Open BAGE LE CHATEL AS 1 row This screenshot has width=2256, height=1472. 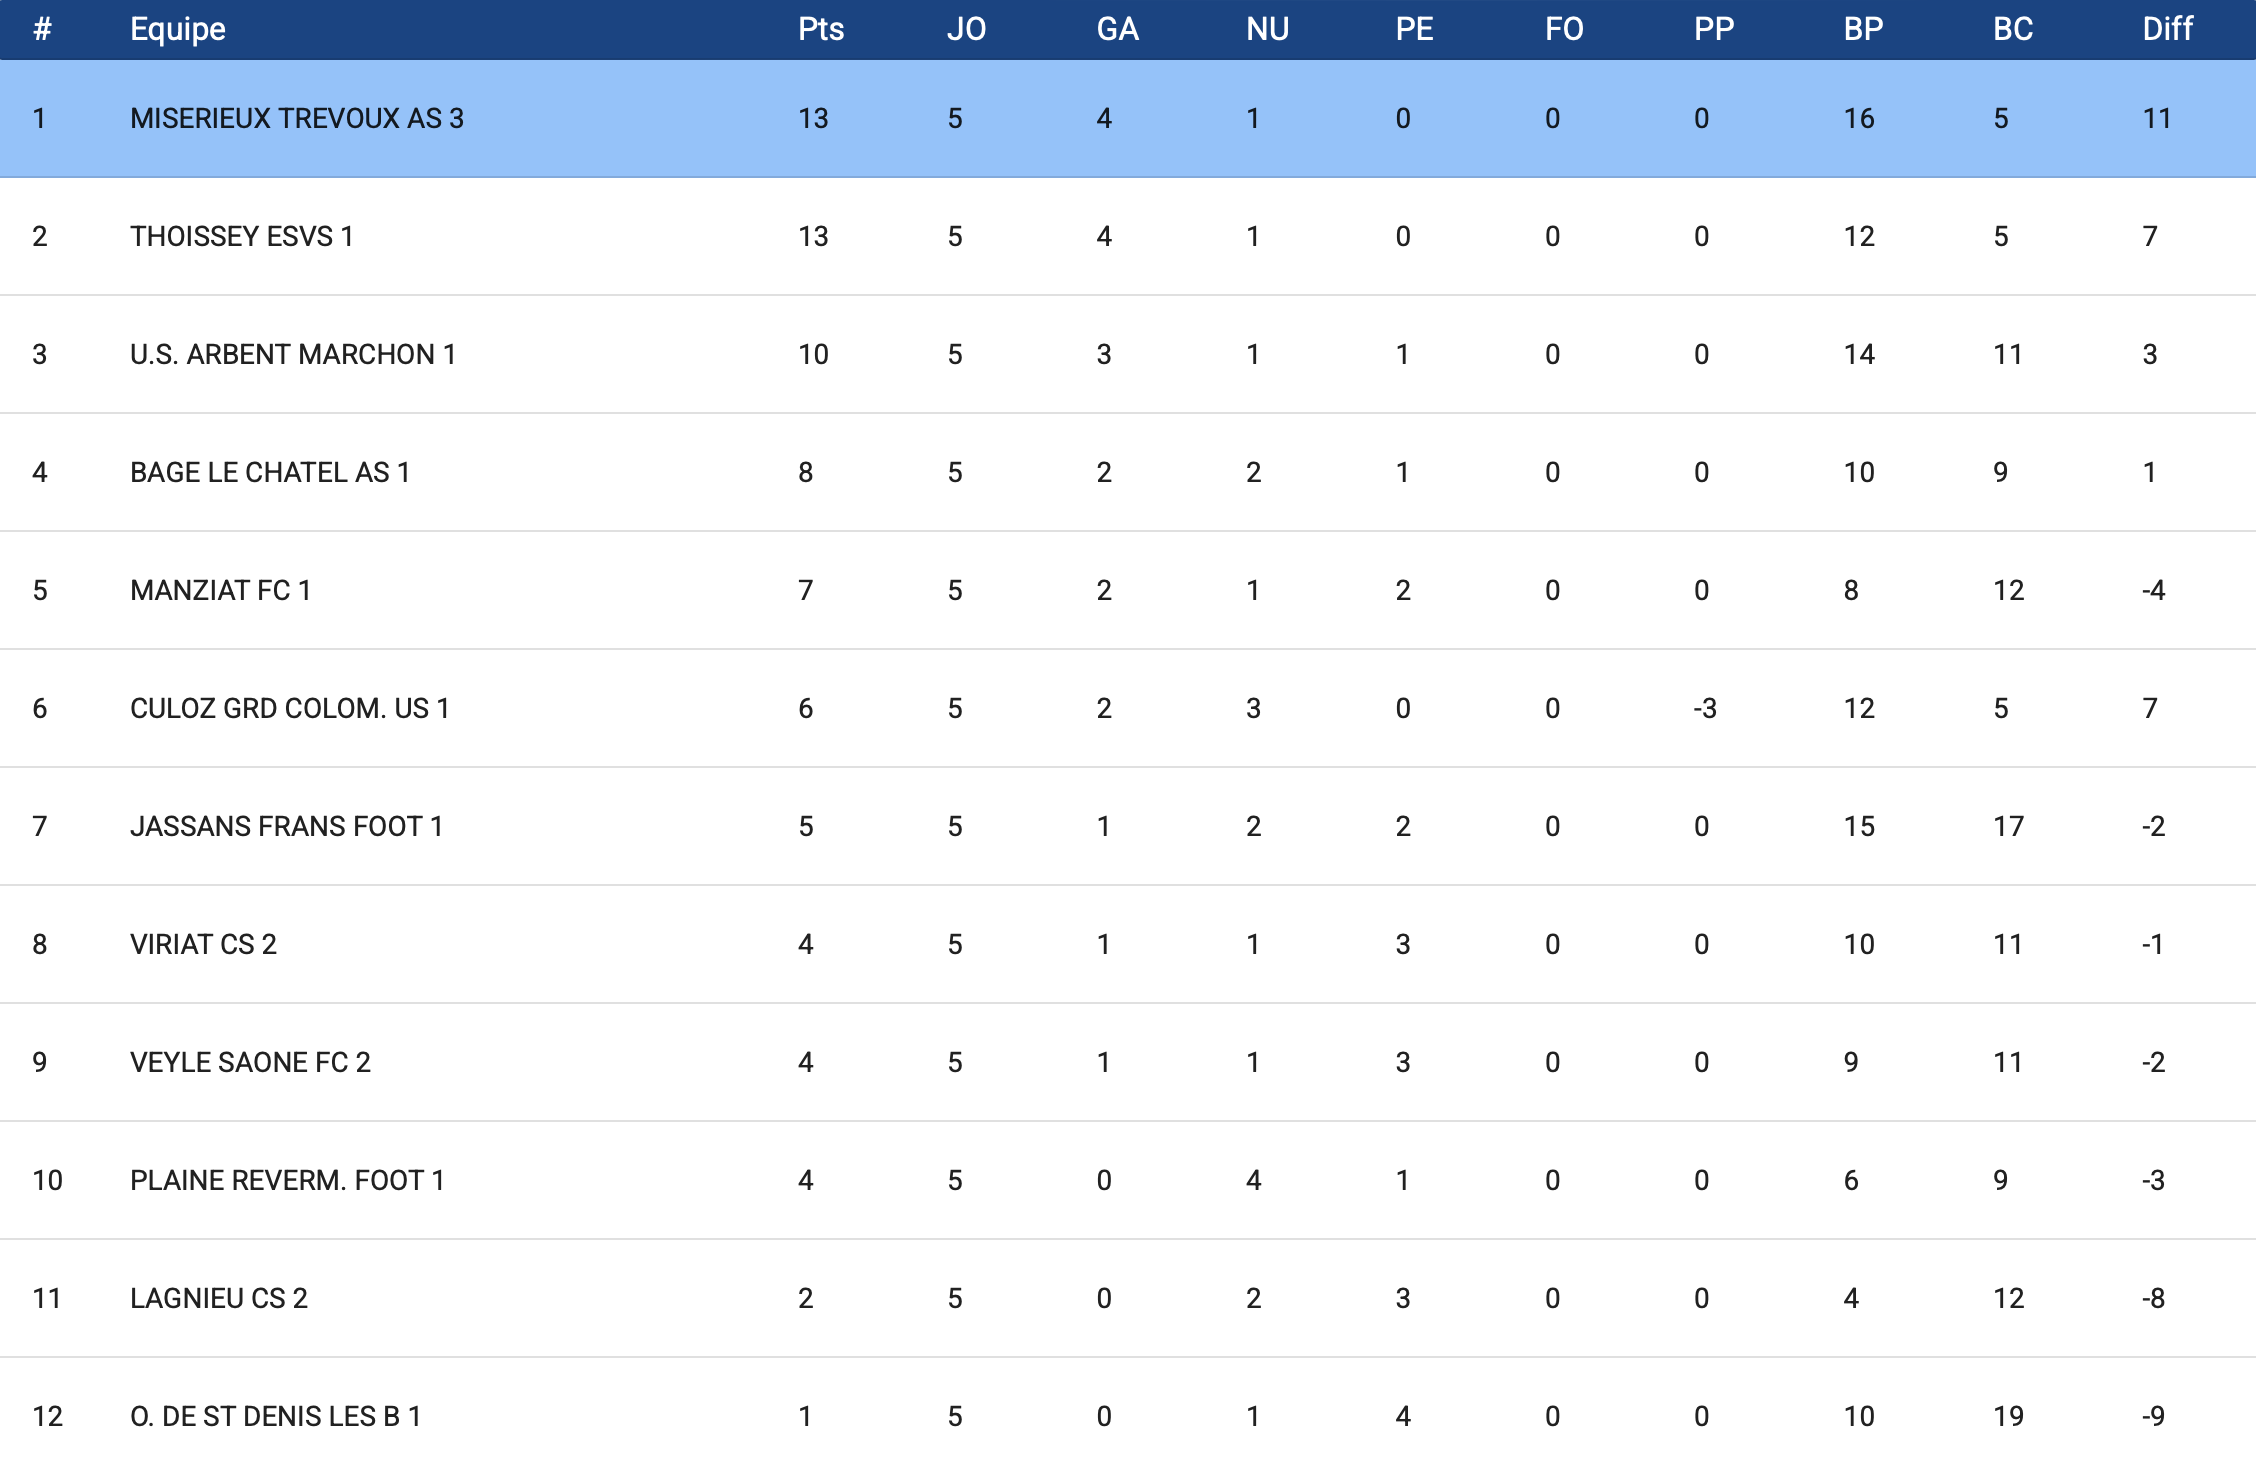270,473
